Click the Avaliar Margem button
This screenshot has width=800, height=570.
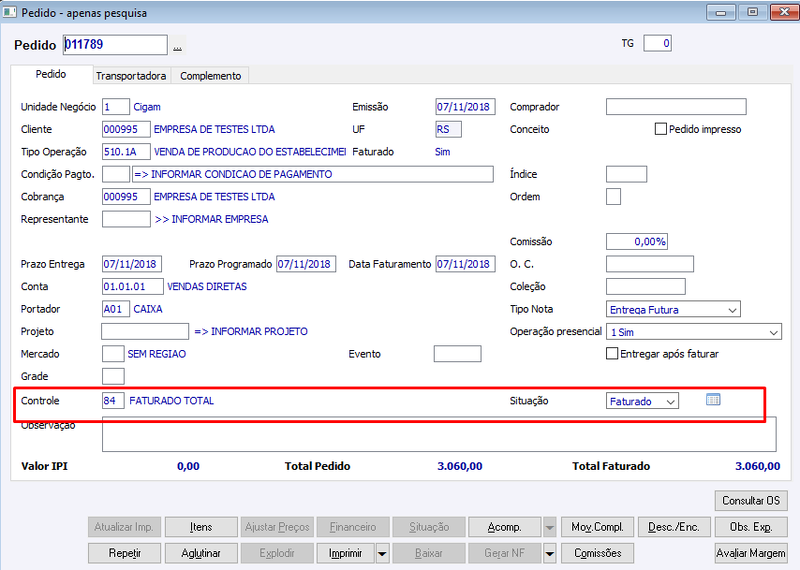[x=751, y=553]
